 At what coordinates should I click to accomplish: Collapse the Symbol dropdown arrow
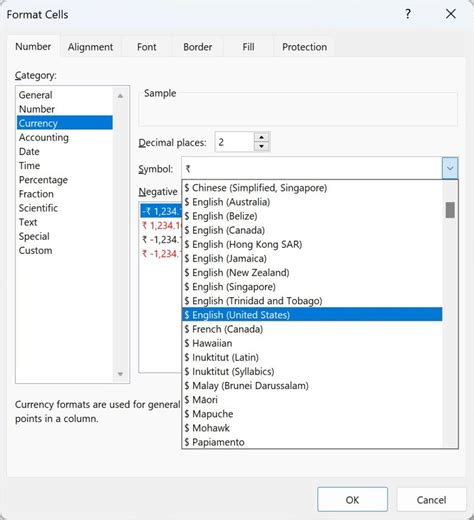click(x=450, y=168)
